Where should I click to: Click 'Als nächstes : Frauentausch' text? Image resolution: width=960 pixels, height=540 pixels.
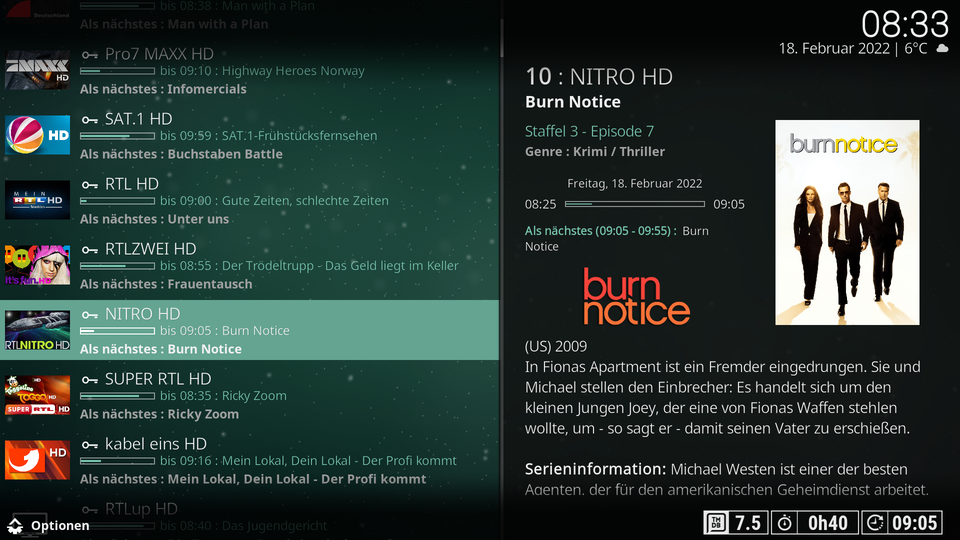pos(166,284)
